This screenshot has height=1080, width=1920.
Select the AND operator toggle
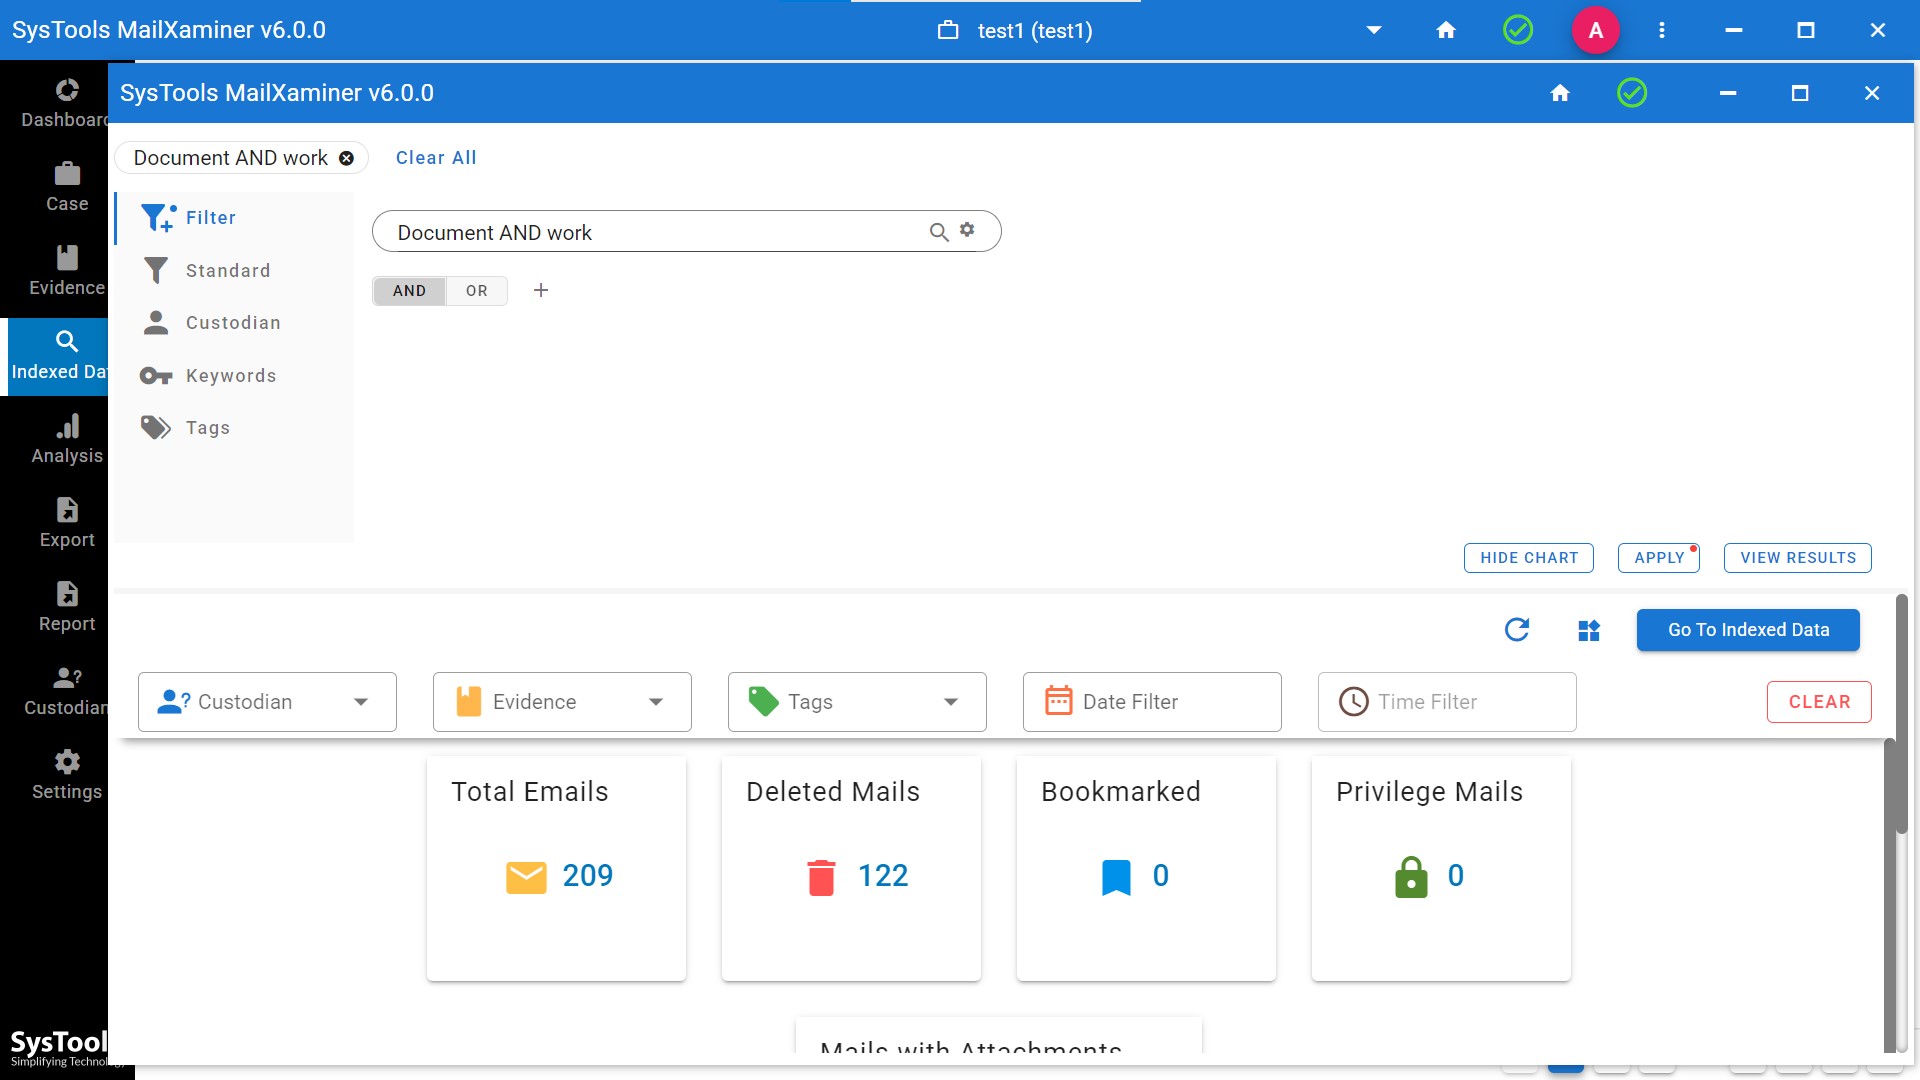pos(409,291)
